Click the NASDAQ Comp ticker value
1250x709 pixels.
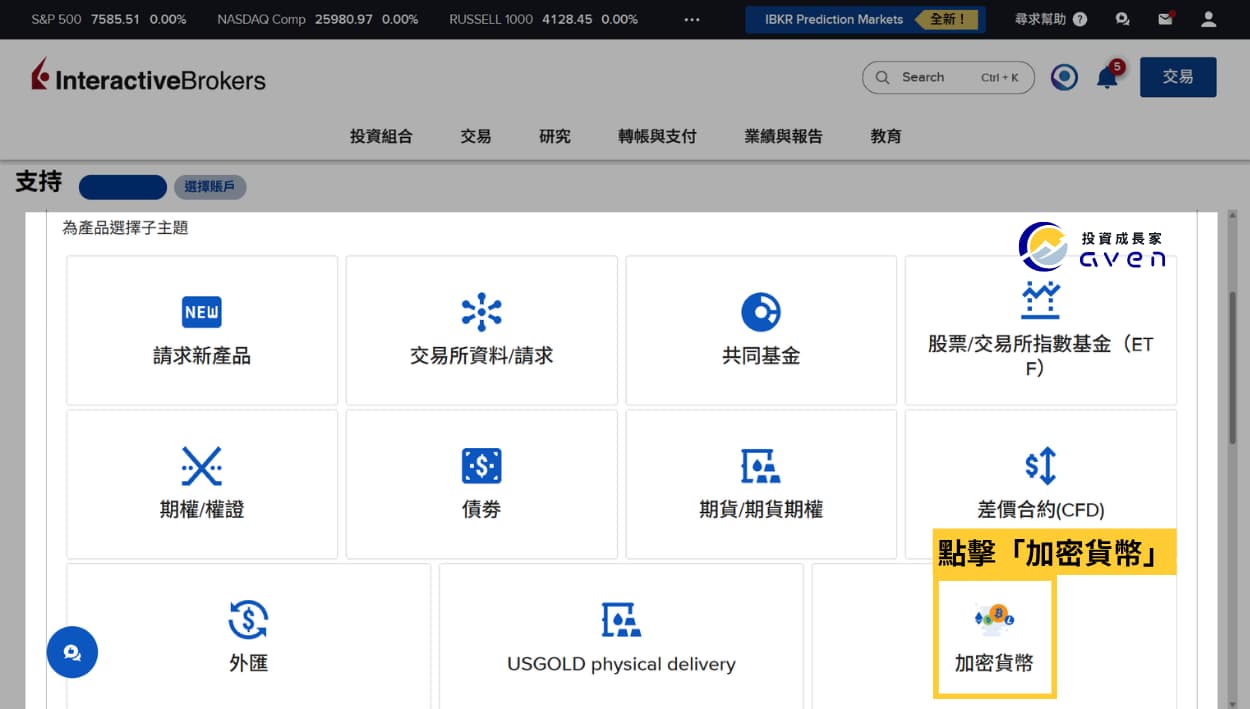tap(344, 19)
